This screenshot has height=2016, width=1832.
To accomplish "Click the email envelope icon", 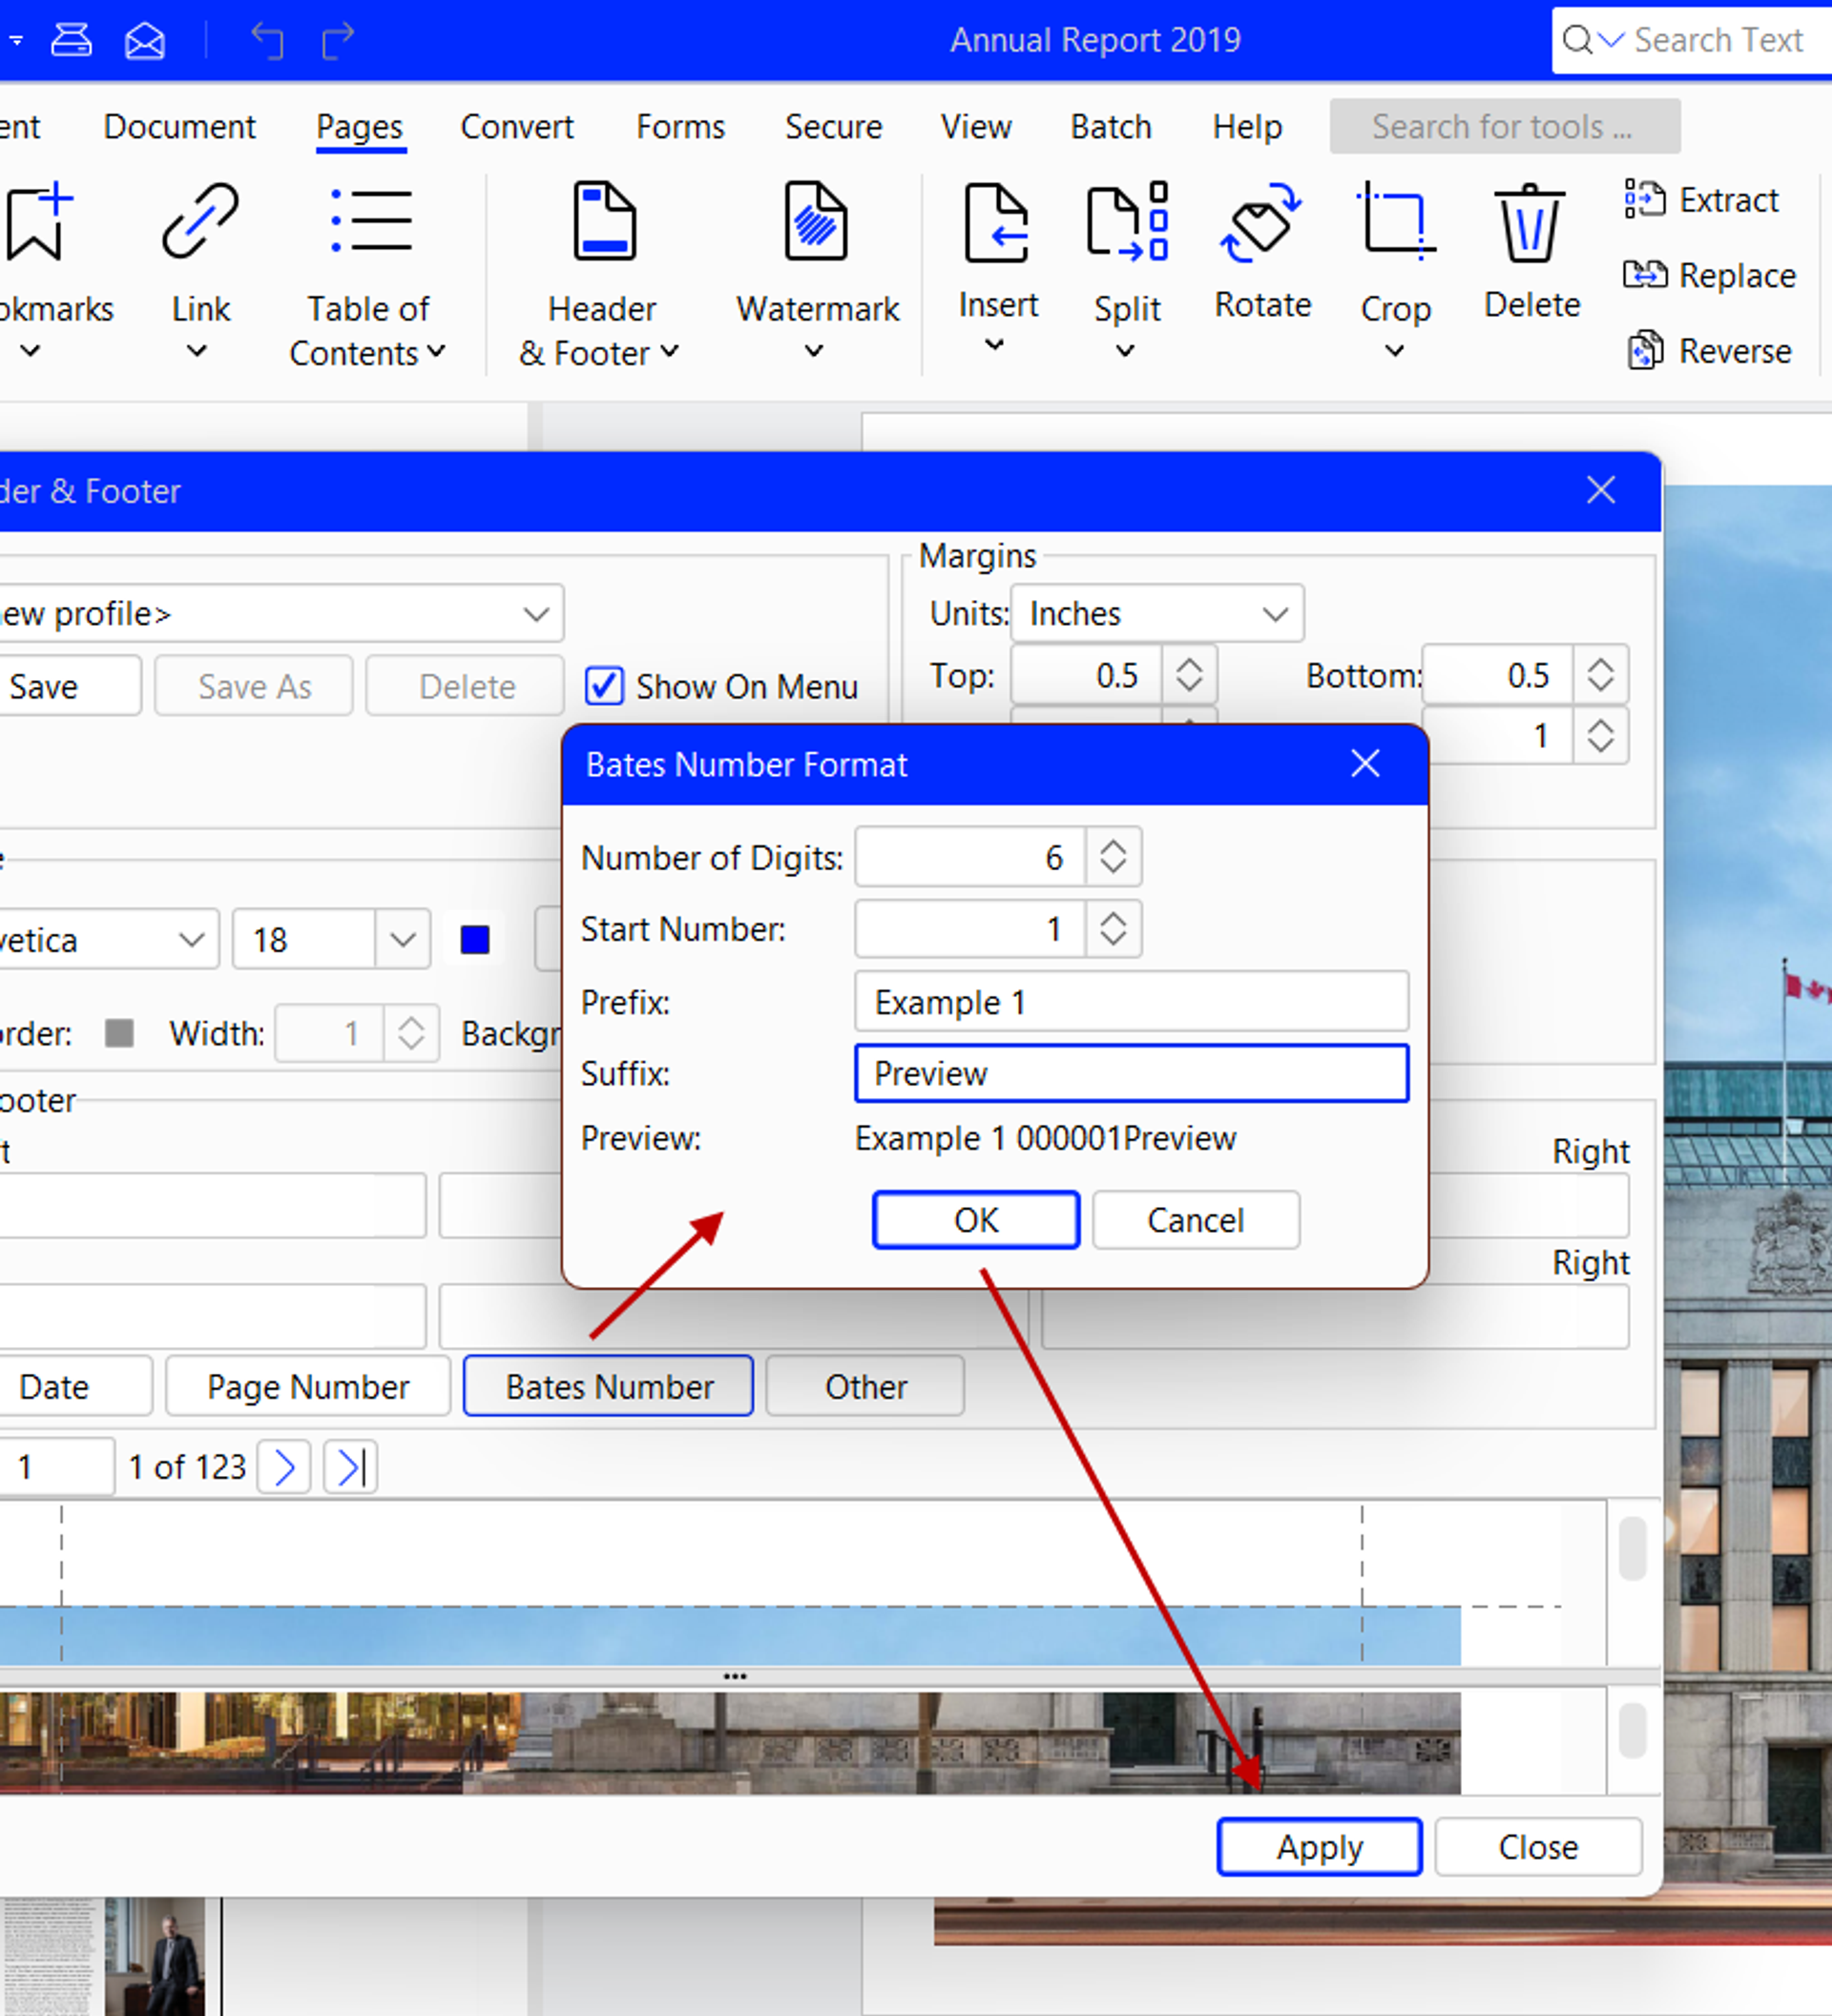I will (x=145, y=40).
